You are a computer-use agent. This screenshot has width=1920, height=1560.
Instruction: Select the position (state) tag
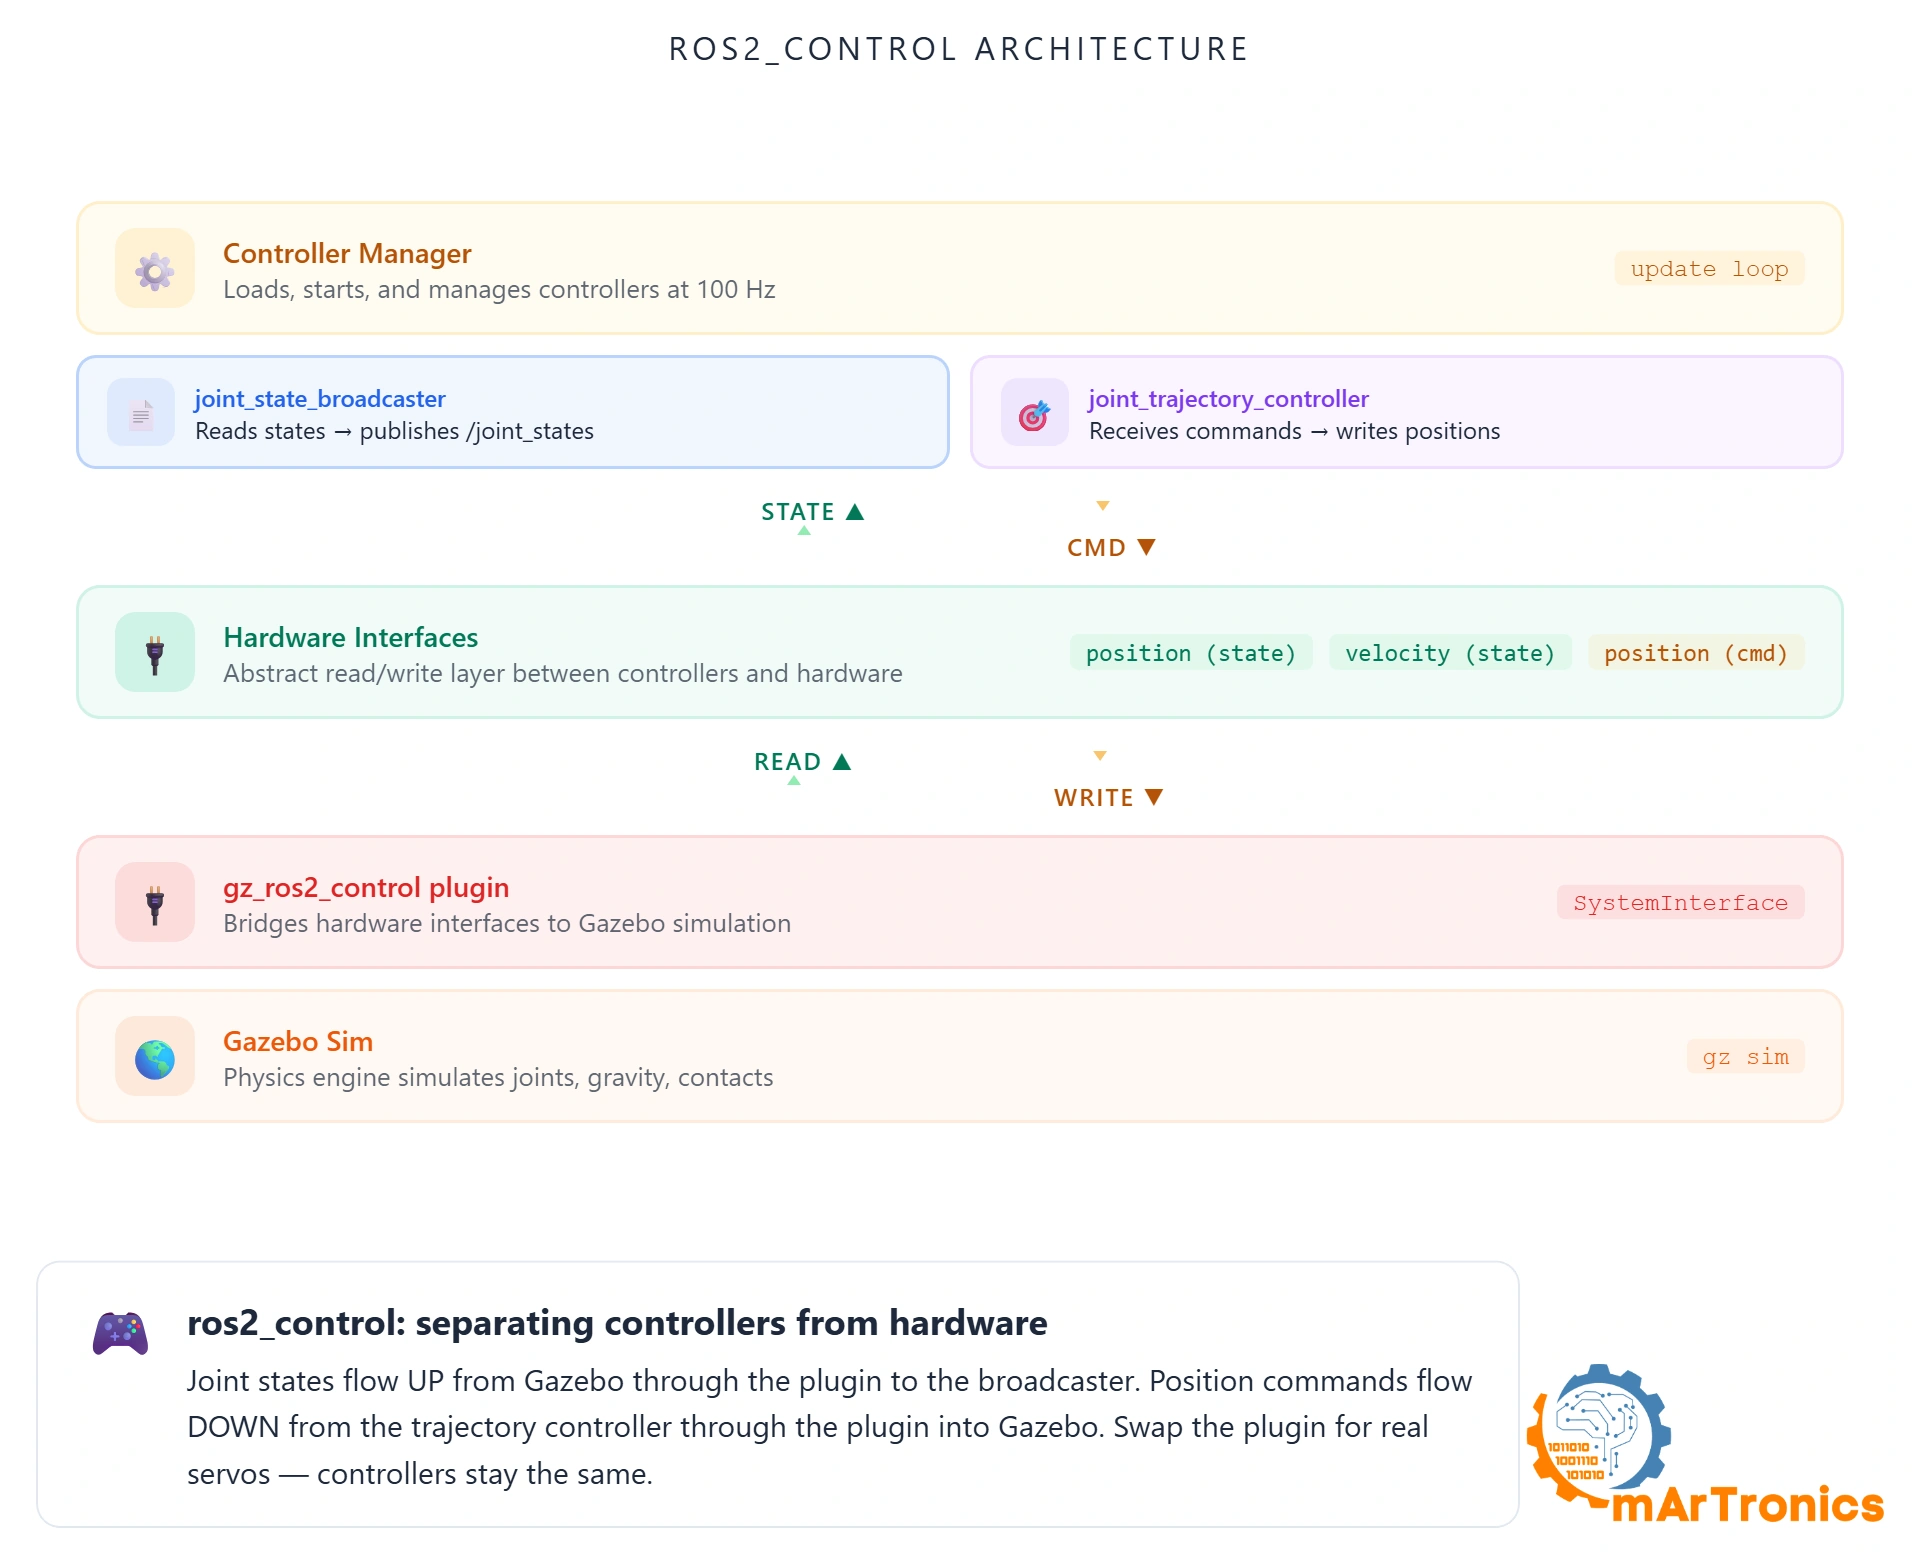1191,653
